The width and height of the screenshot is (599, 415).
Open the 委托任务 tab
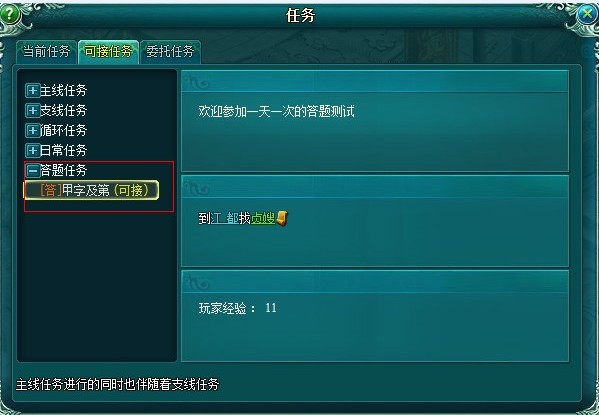(x=170, y=52)
